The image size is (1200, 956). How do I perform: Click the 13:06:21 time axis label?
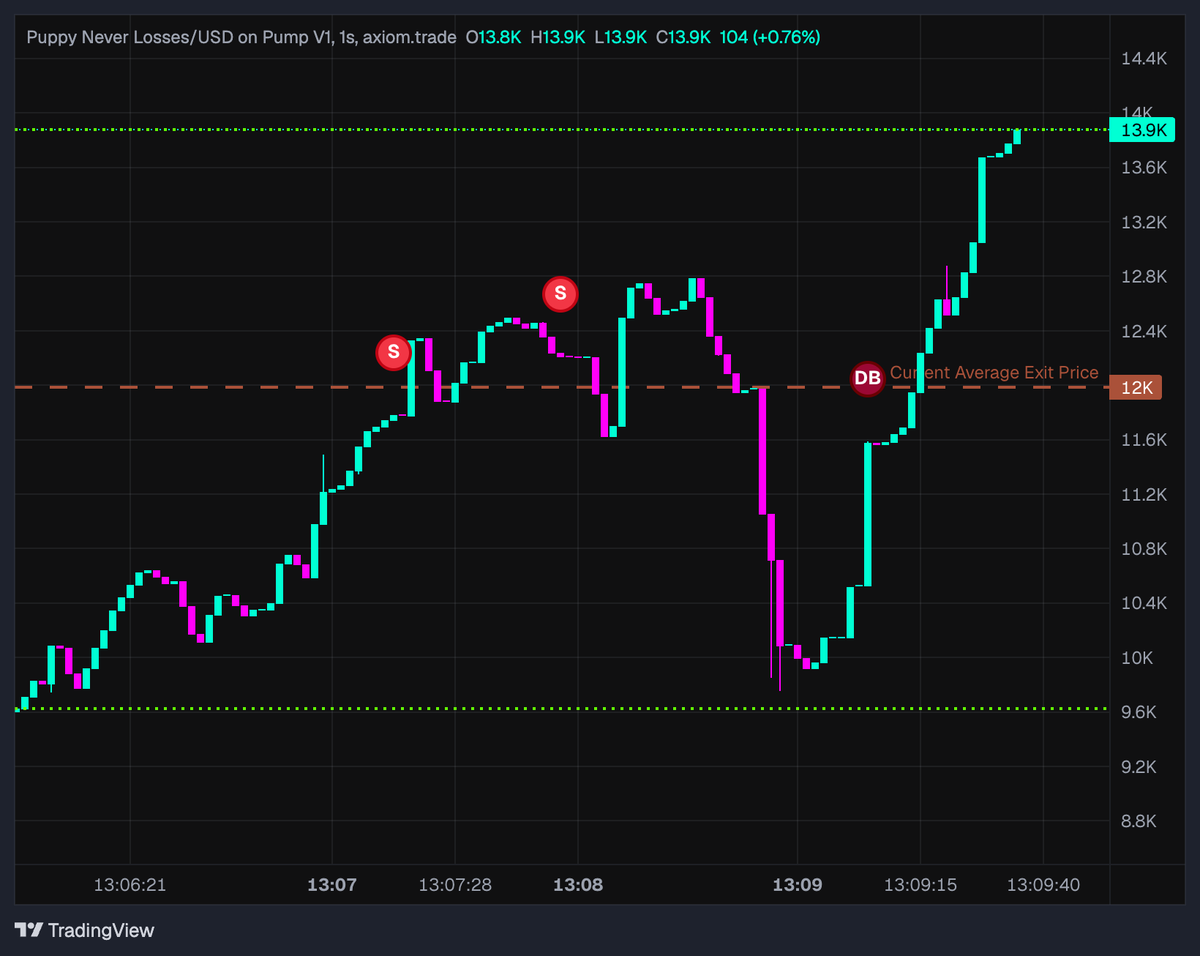point(129,885)
